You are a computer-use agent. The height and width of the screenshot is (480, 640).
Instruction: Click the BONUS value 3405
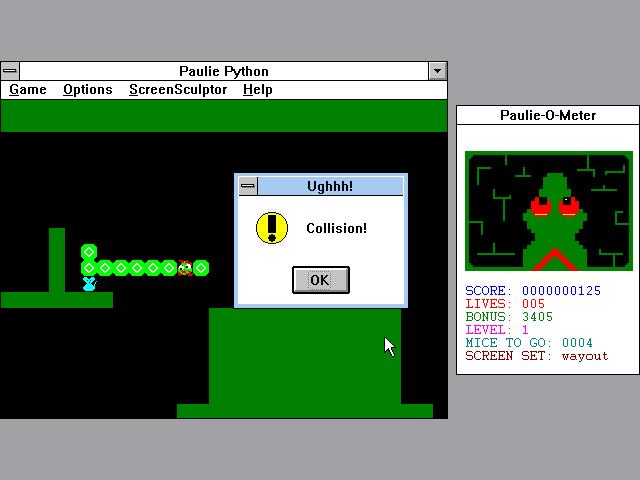point(537,317)
